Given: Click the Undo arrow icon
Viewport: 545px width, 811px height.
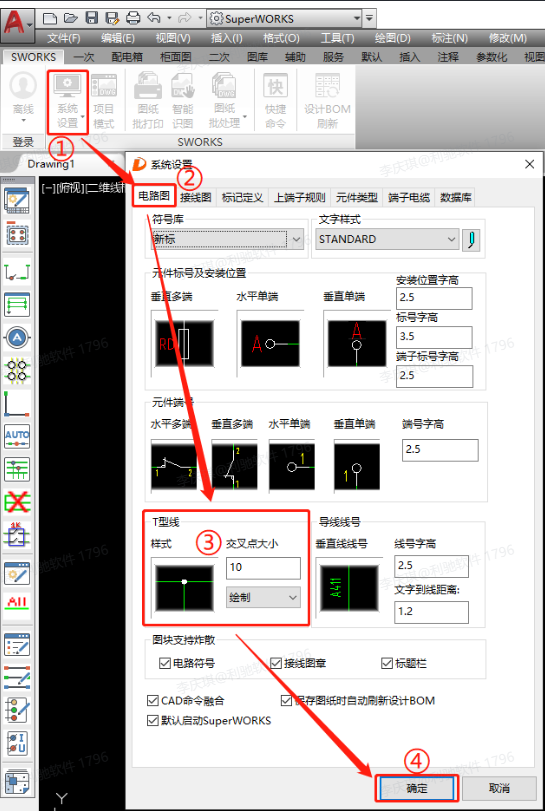Looking at the screenshot, I should pos(154,19).
